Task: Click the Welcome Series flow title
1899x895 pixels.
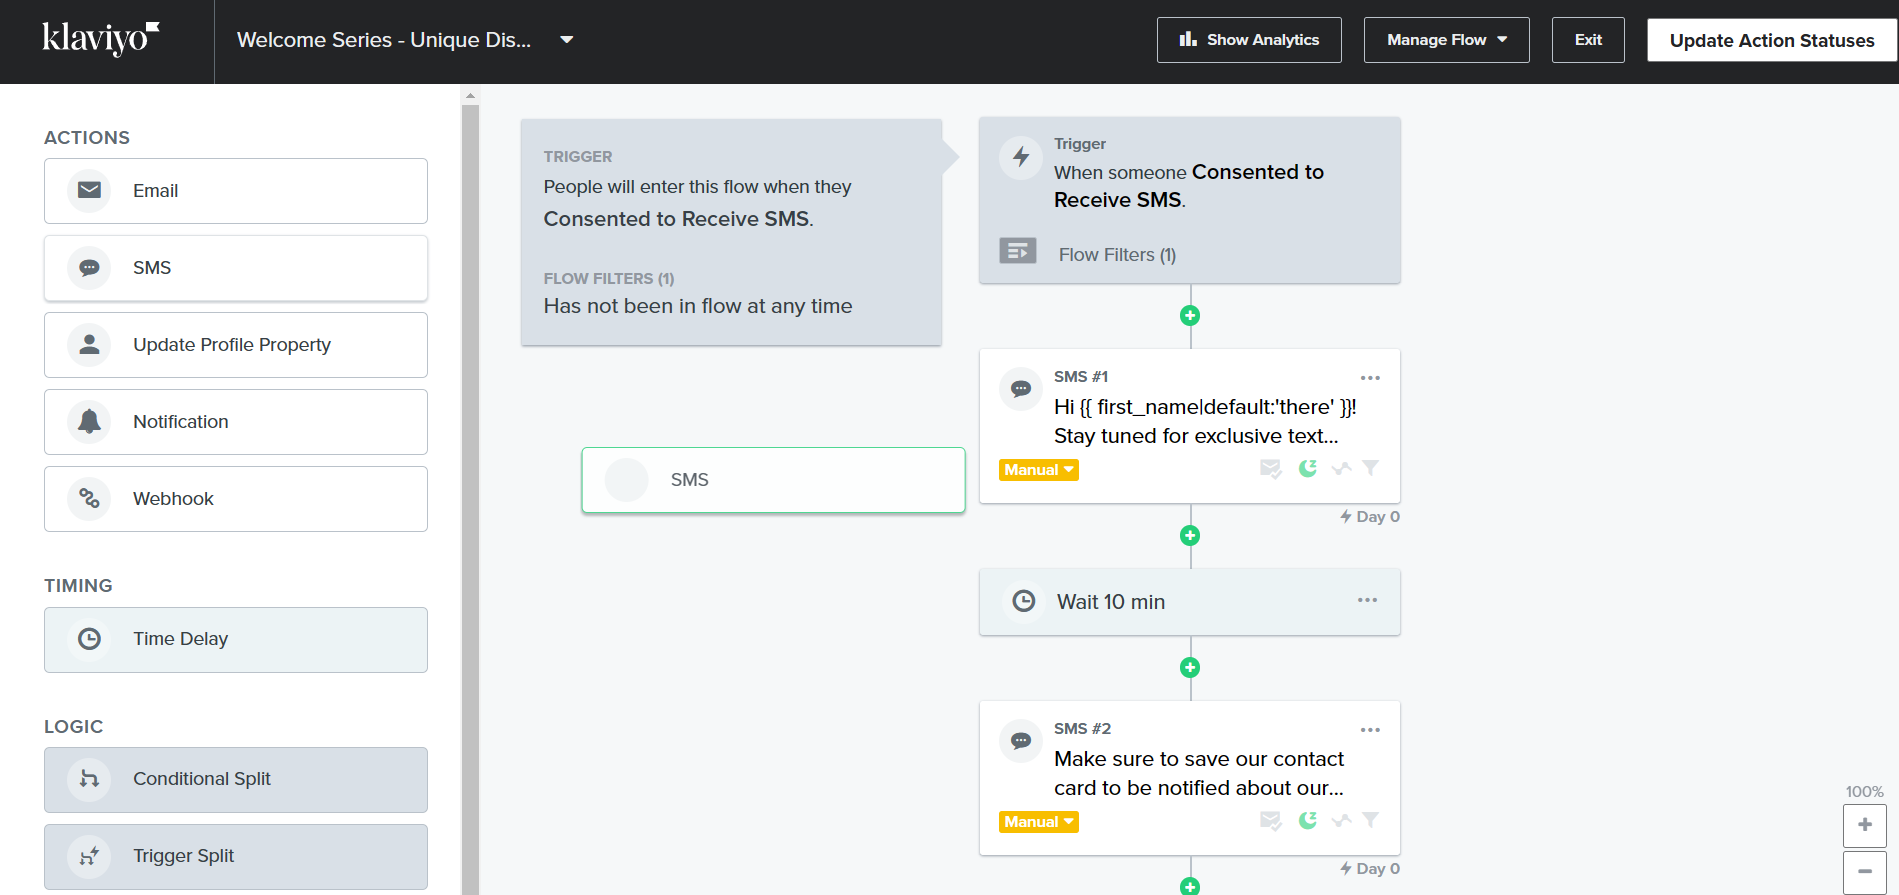Action: (384, 40)
